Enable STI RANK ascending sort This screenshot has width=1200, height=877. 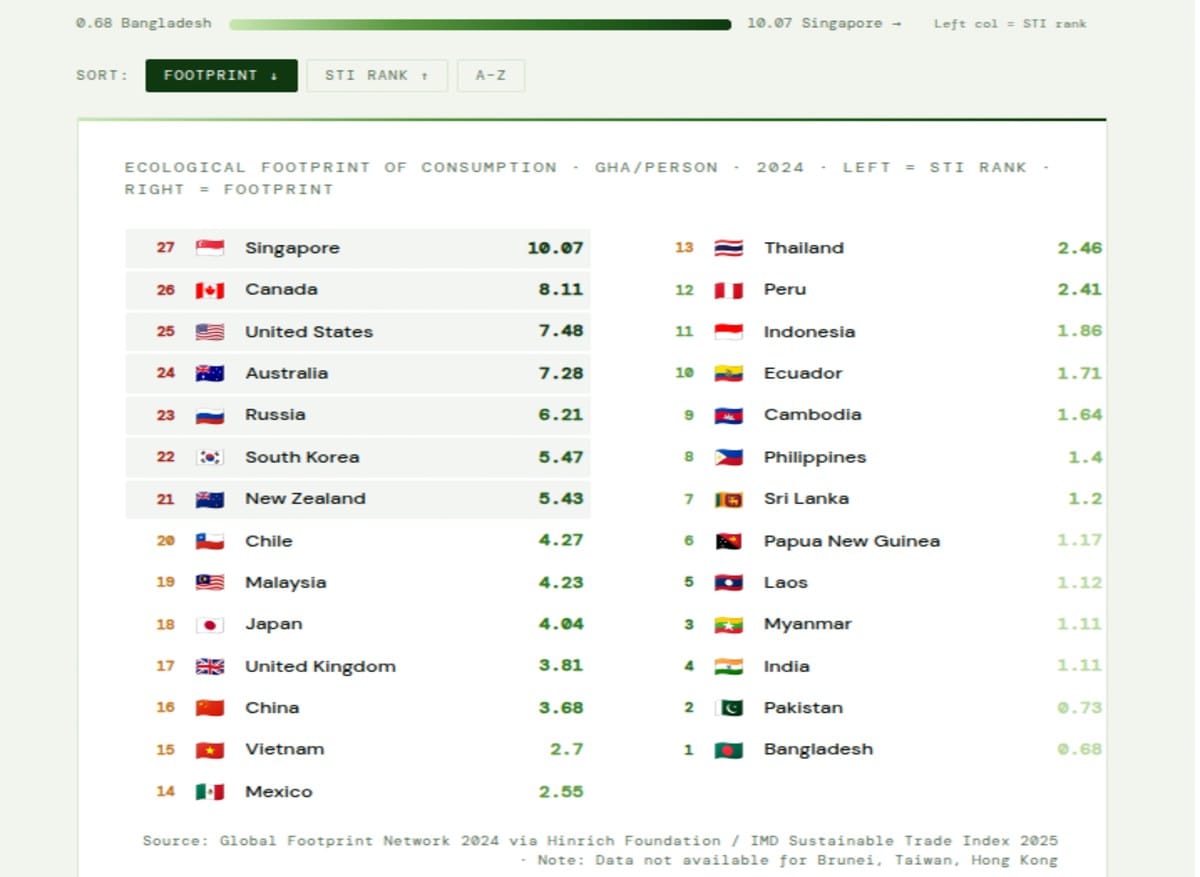pyautogui.click(x=377, y=75)
